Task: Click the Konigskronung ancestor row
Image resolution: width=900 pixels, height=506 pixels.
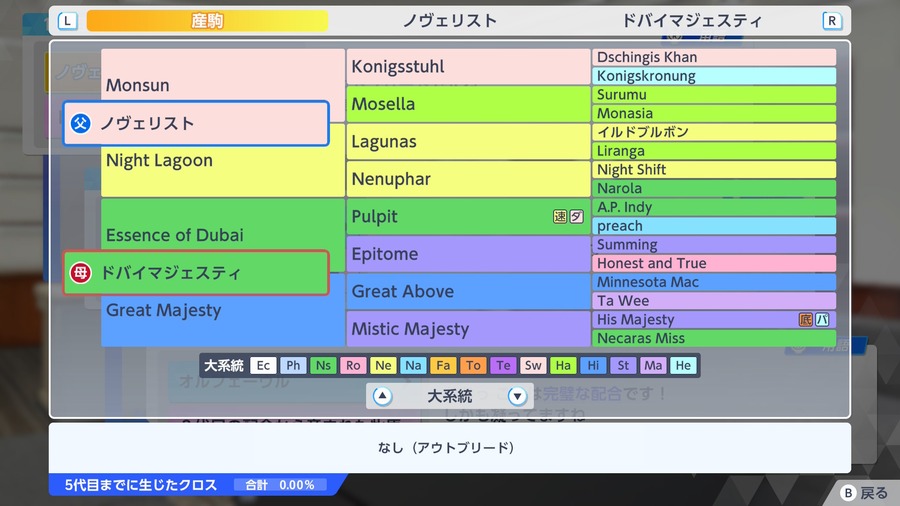Action: point(714,76)
